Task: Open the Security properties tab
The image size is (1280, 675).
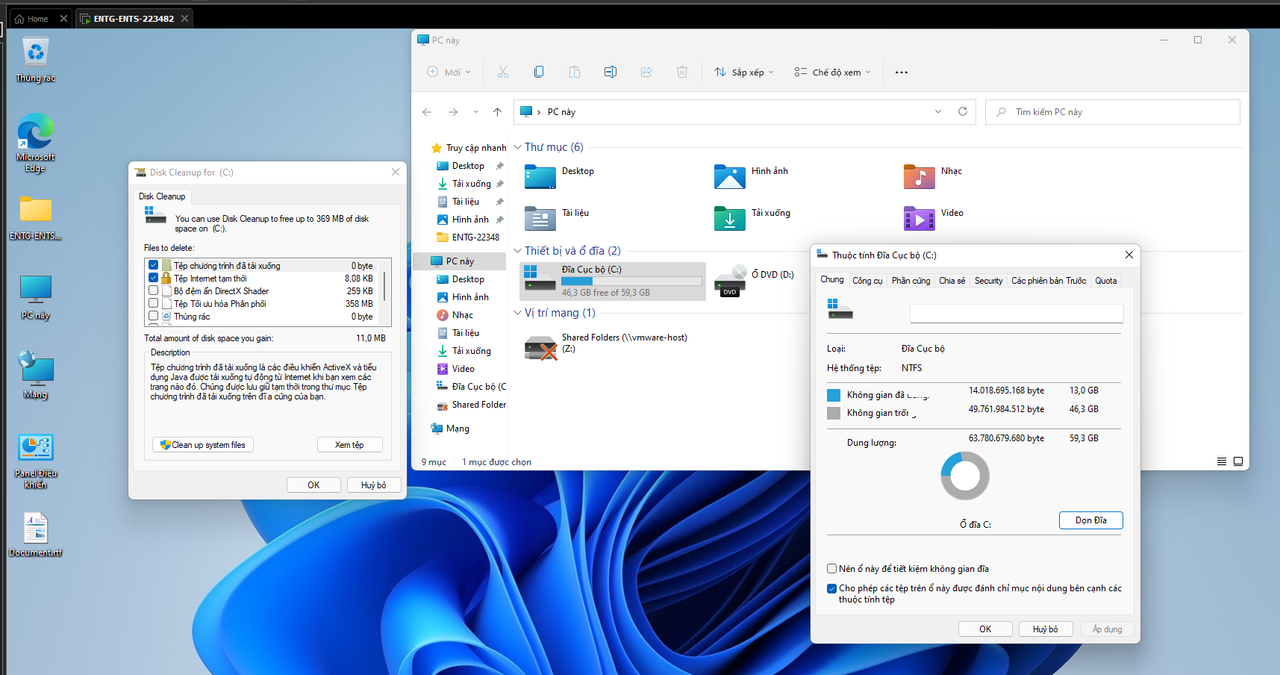Action: point(988,281)
